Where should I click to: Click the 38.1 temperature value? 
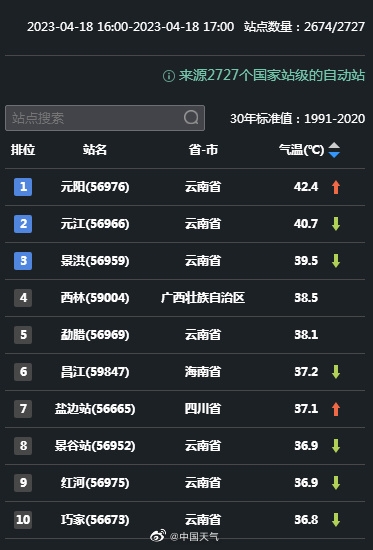[306, 335]
